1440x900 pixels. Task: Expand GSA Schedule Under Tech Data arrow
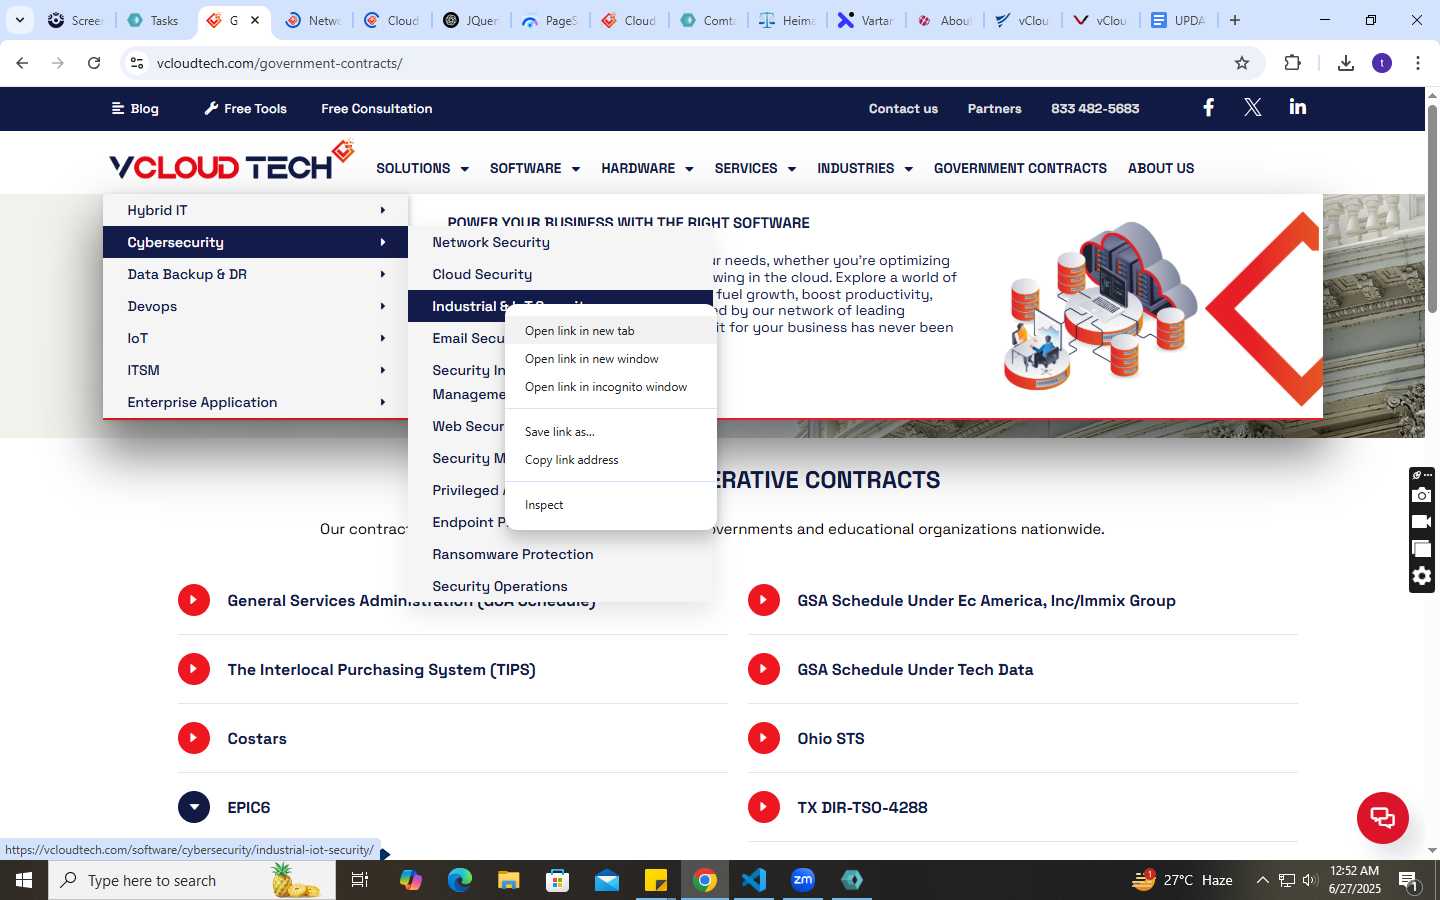764,669
